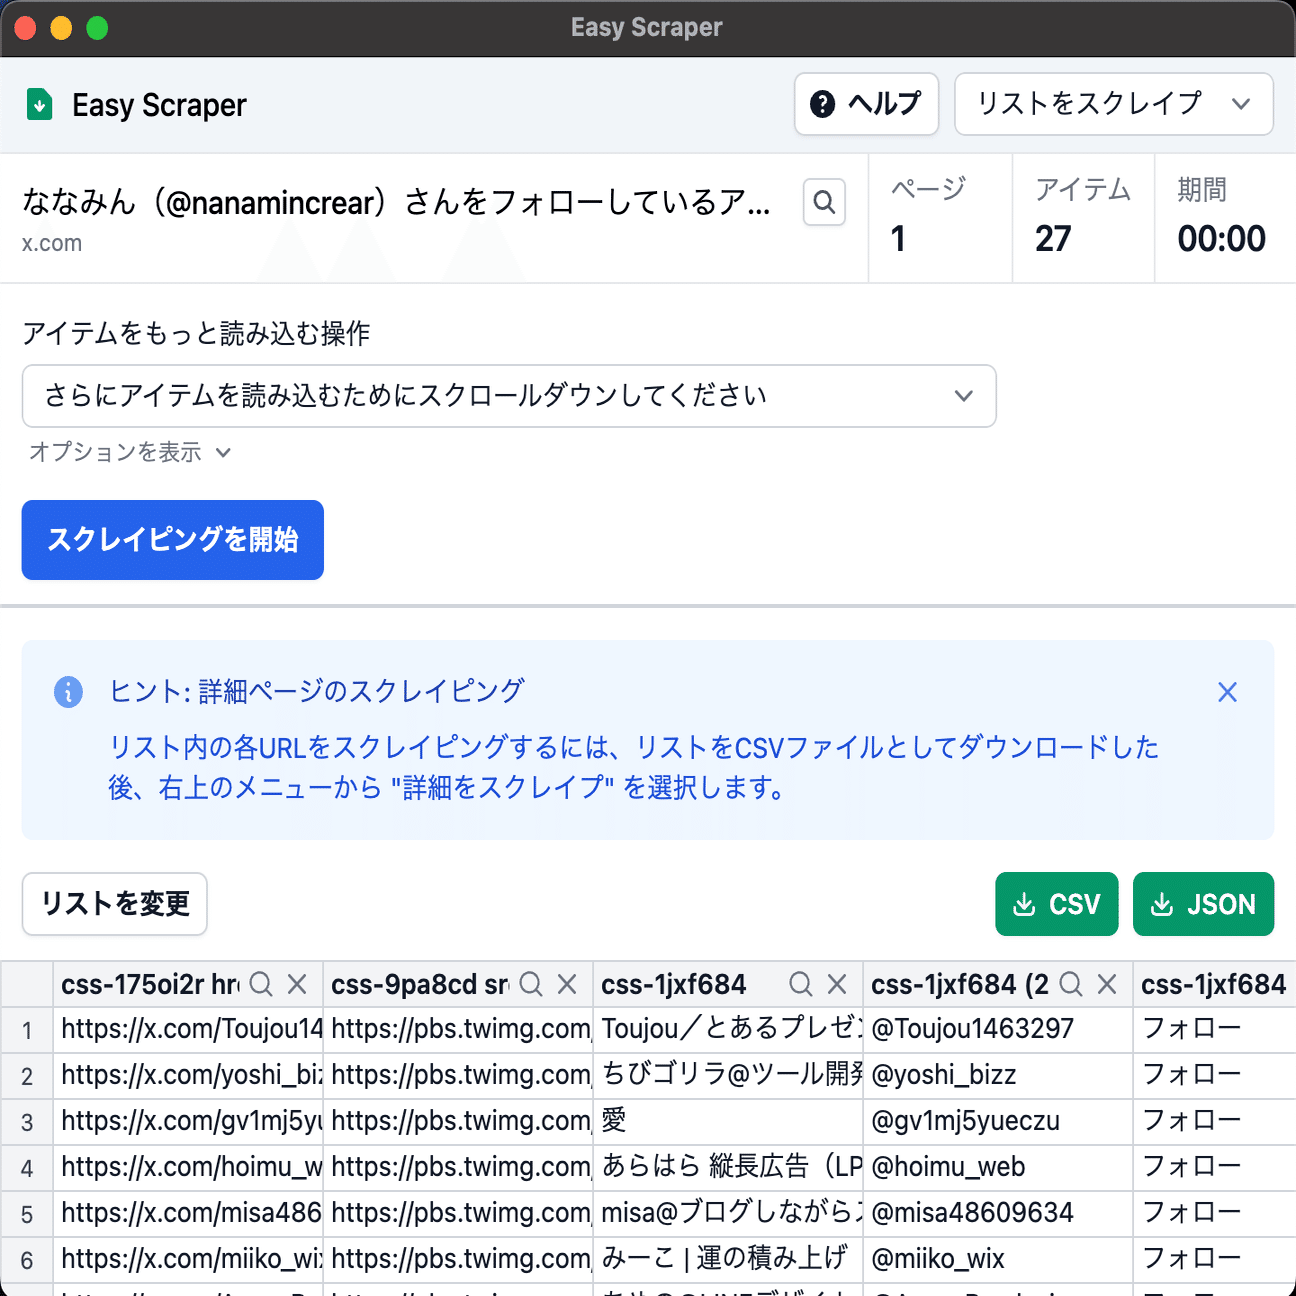
Task: Click the Easy Scraper green logo icon
Action: (x=39, y=104)
